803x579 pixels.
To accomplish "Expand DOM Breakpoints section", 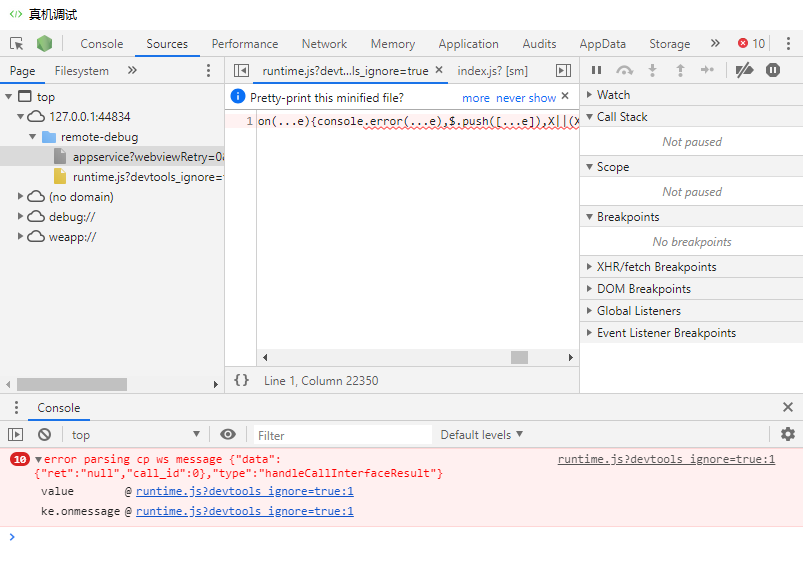I will pos(691,289).
